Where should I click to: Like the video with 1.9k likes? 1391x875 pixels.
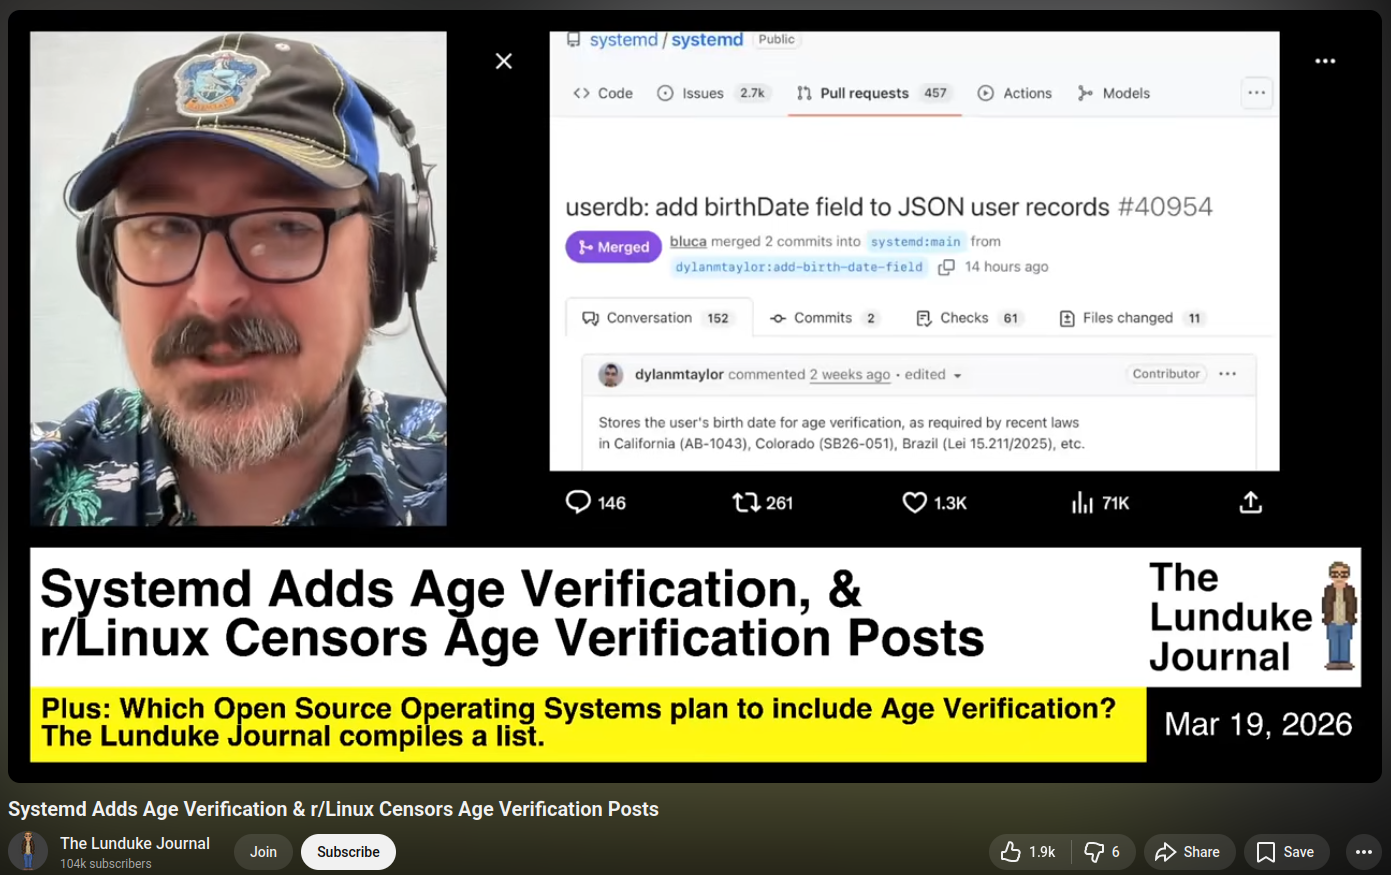pyautogui.click(x=1029, y=852)
